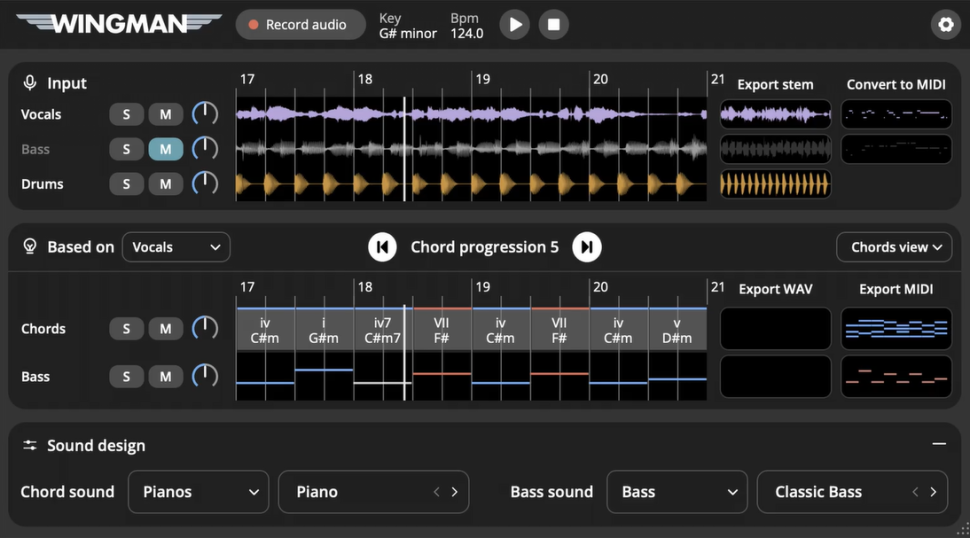Collapse the Sound design panel

(x=938, y=445)
